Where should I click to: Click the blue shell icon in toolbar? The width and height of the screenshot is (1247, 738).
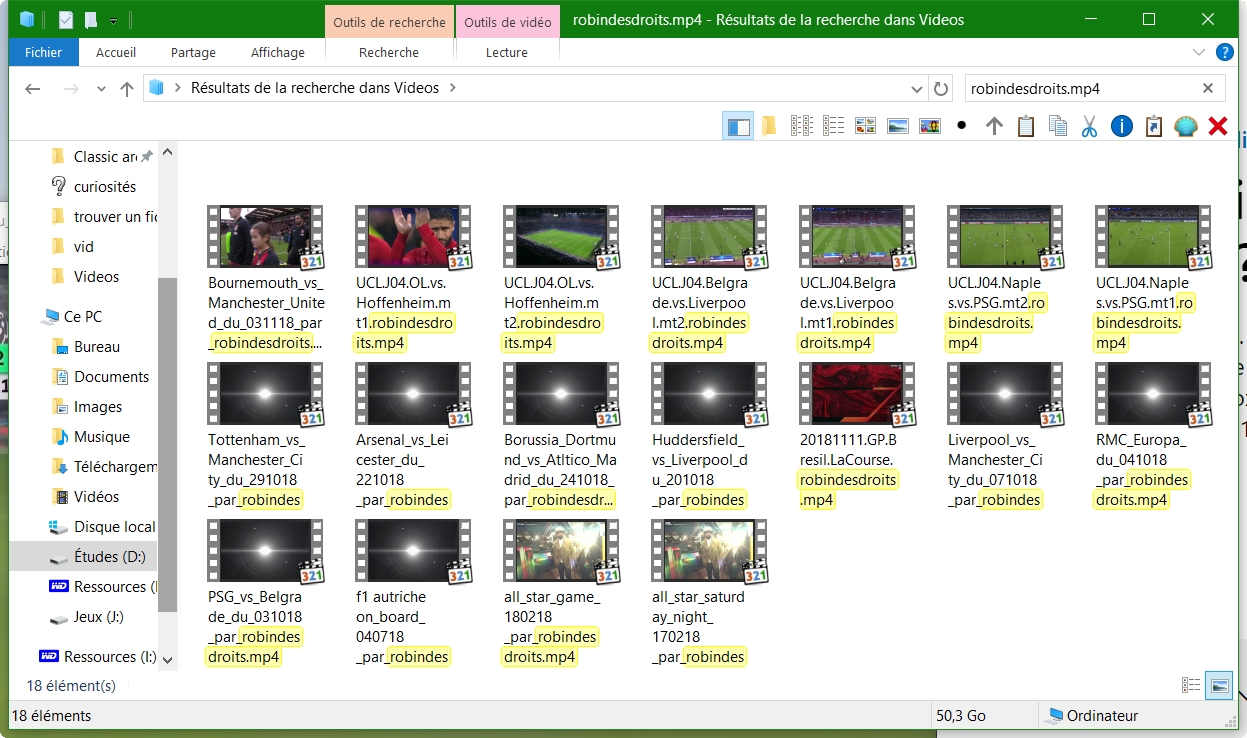coord(1185,126)
